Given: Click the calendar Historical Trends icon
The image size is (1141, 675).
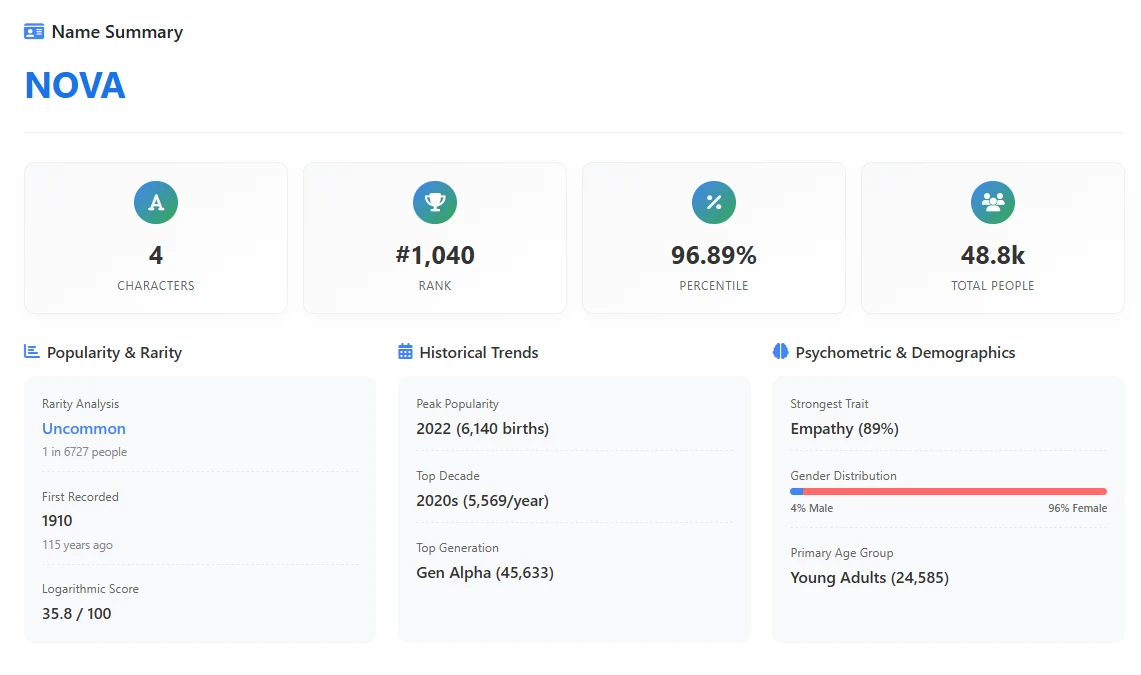Looking at the screenshot, I should [405, 352].
